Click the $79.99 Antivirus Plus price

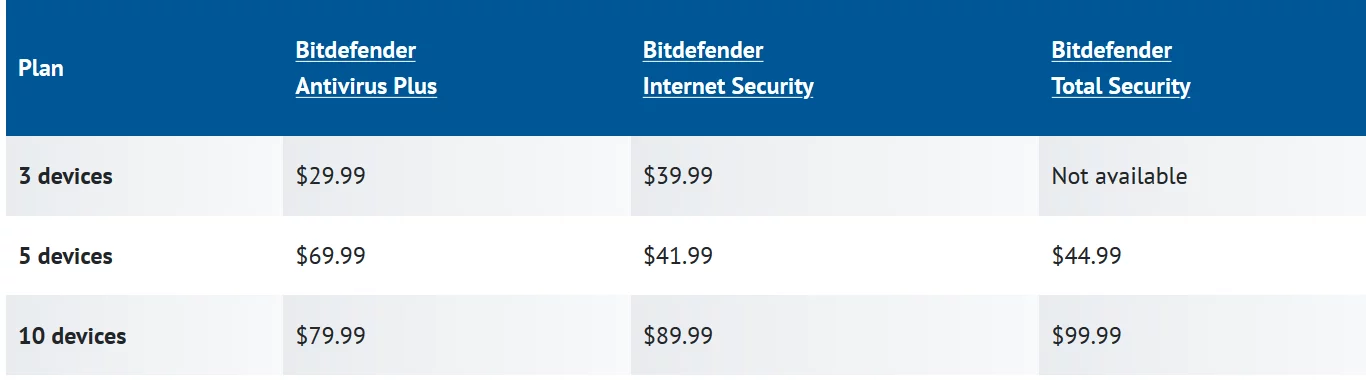[x=331, y=336]
